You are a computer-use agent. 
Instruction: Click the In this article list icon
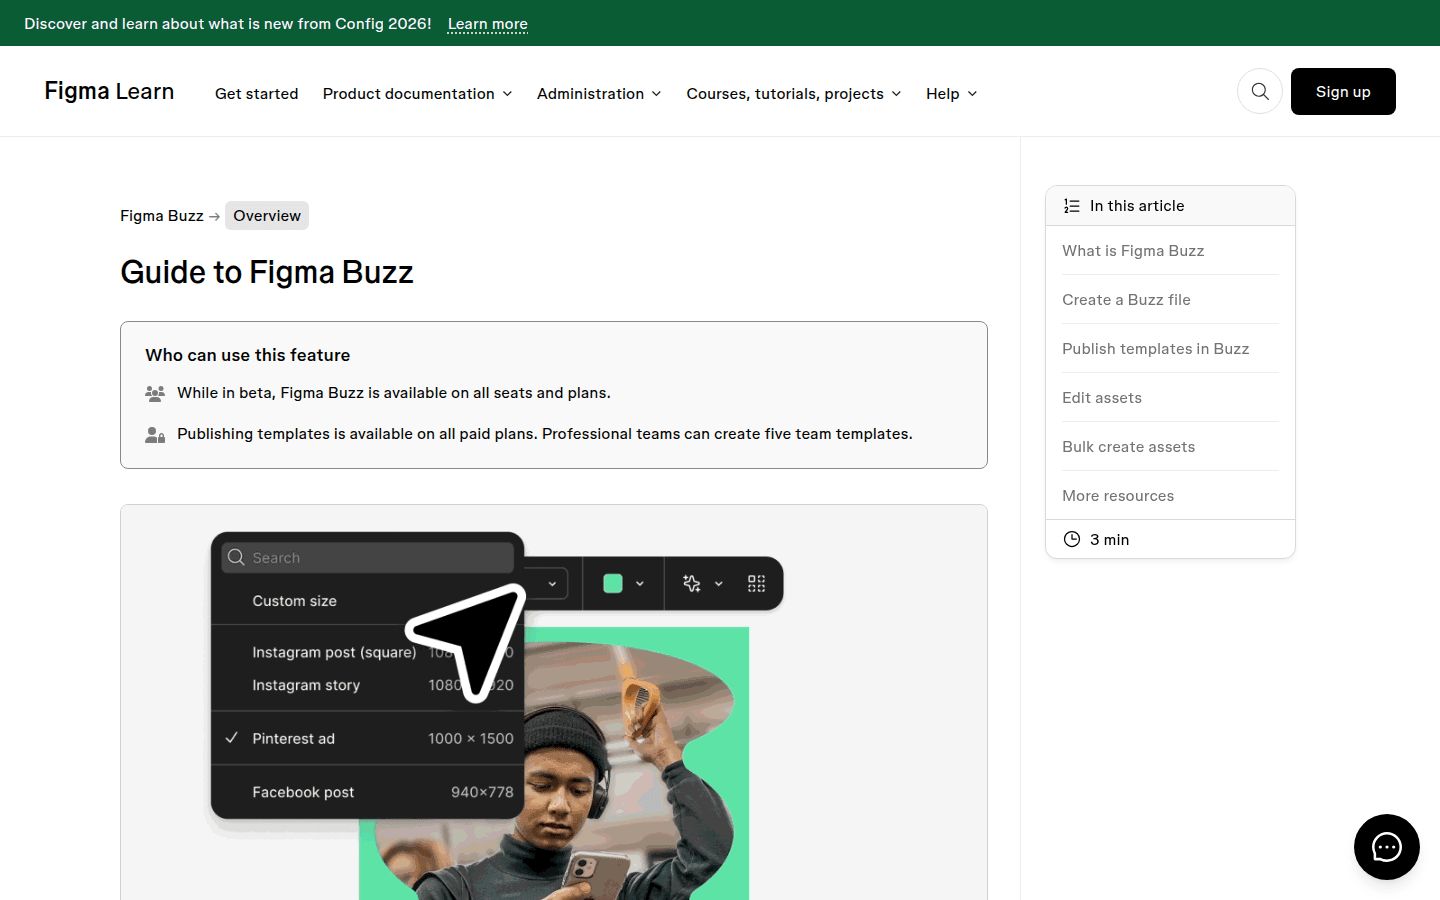coord(1072,206)
